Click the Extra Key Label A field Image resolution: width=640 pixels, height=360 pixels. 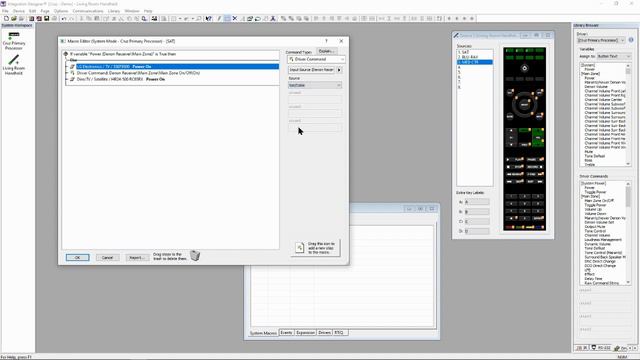[477, 202]
